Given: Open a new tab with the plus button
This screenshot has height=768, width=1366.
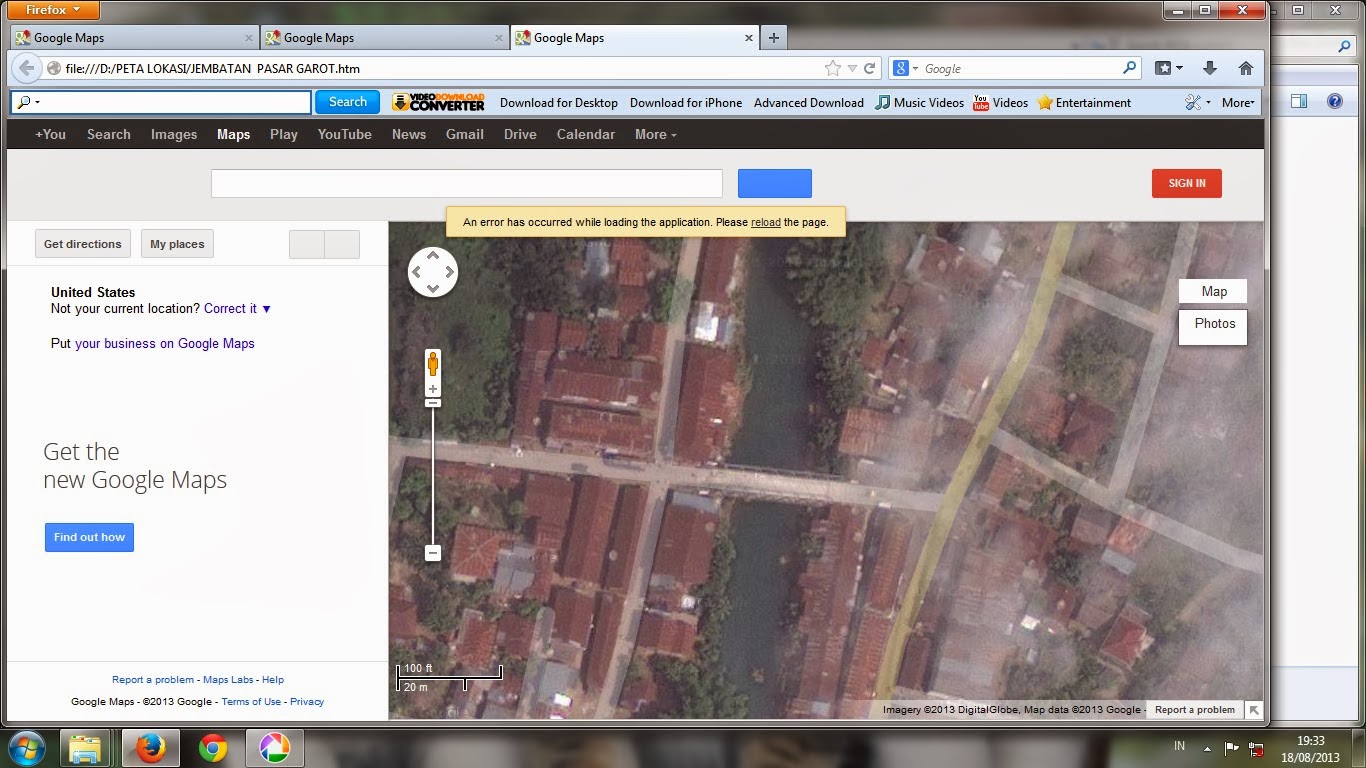Looking at the screenshot, I should (773, 38).
